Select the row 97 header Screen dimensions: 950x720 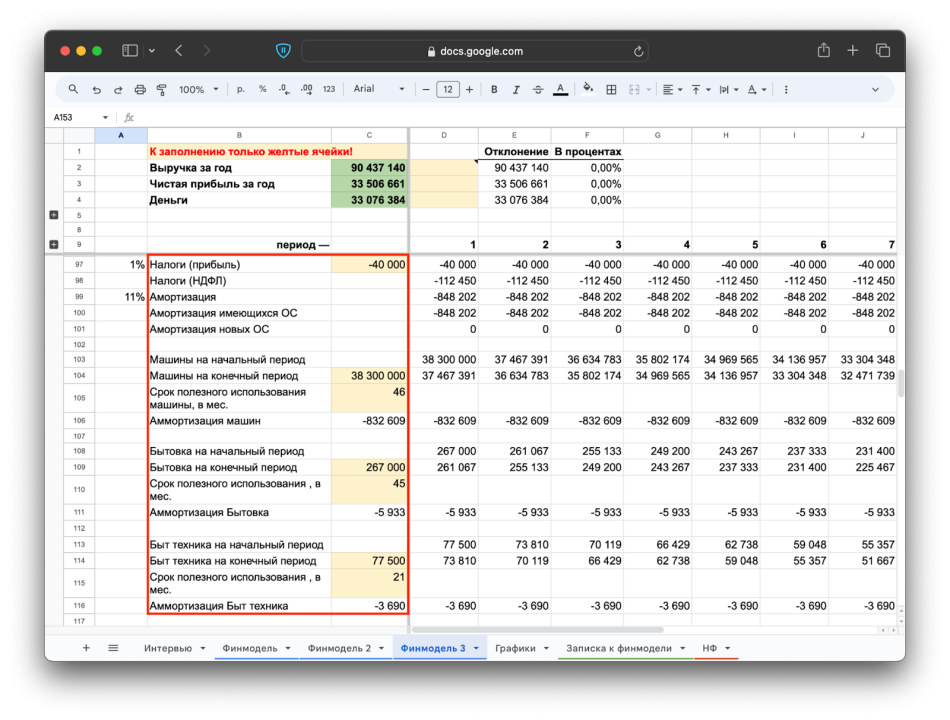point(79,264)
